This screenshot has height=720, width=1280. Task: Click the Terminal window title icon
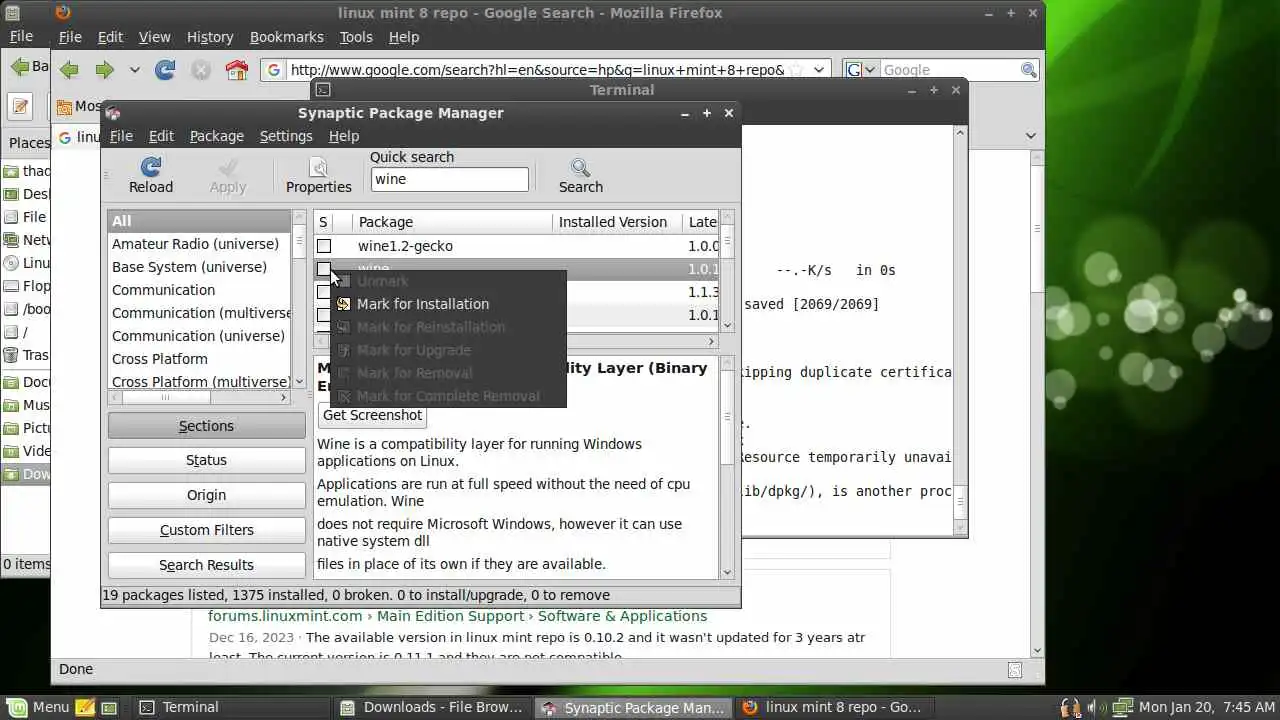(x=323, y=90)
